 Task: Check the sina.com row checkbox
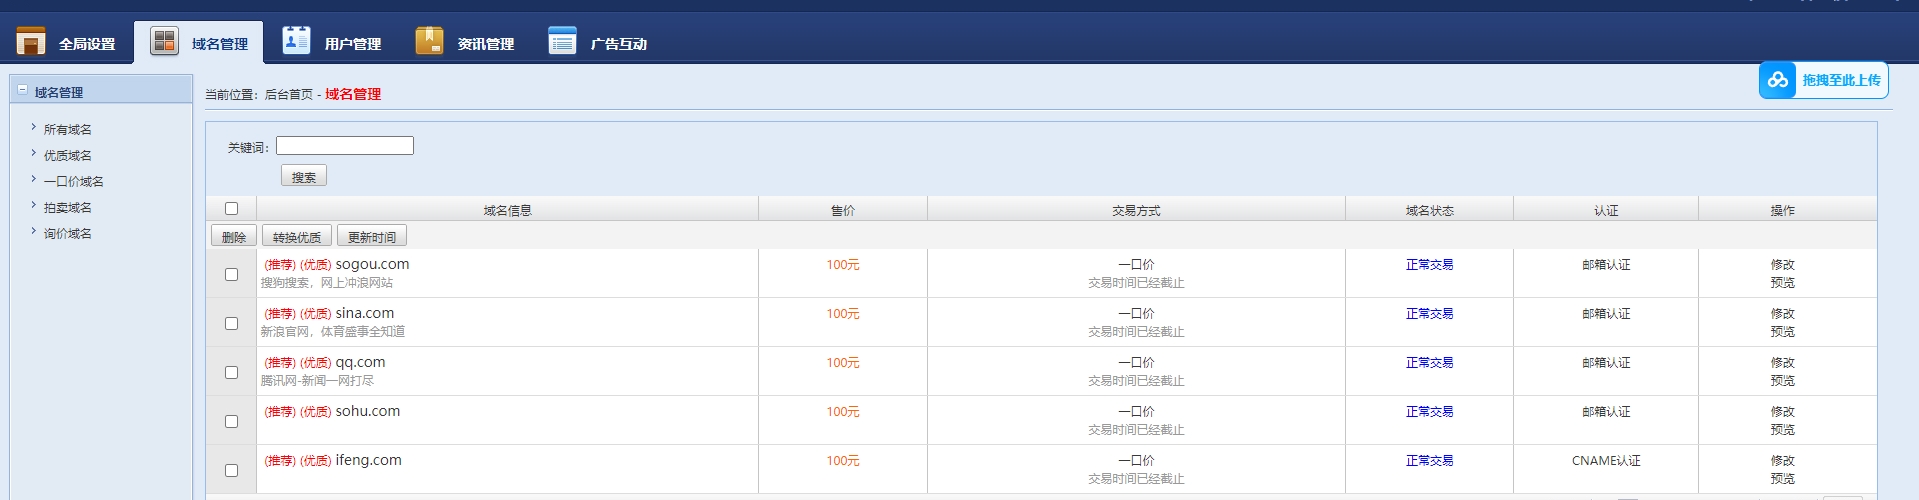point(231,323)
